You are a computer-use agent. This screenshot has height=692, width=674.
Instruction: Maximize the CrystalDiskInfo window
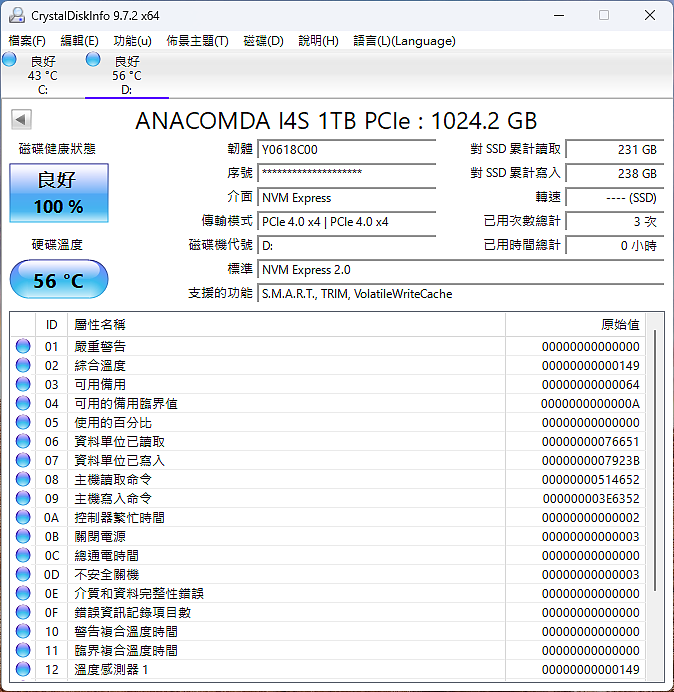604,15
